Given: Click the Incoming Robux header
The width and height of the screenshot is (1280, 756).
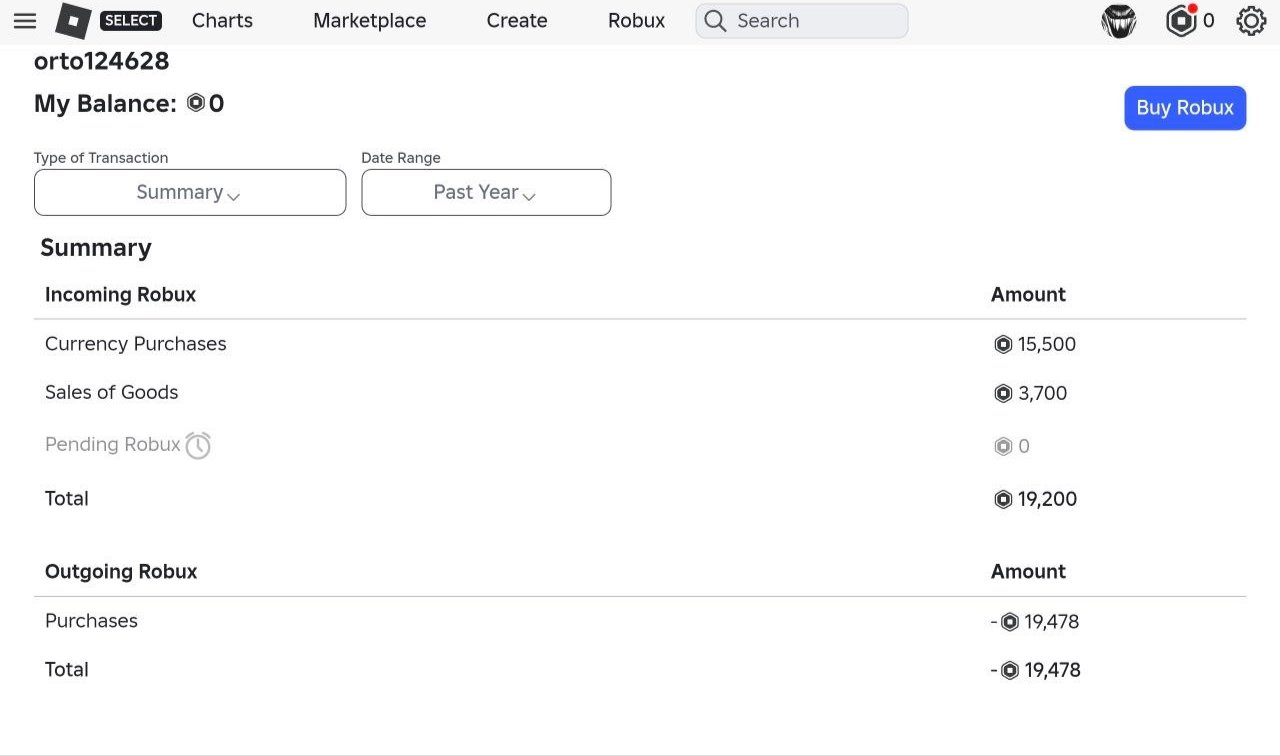Looking at the screenshot, I should [120, 294].
